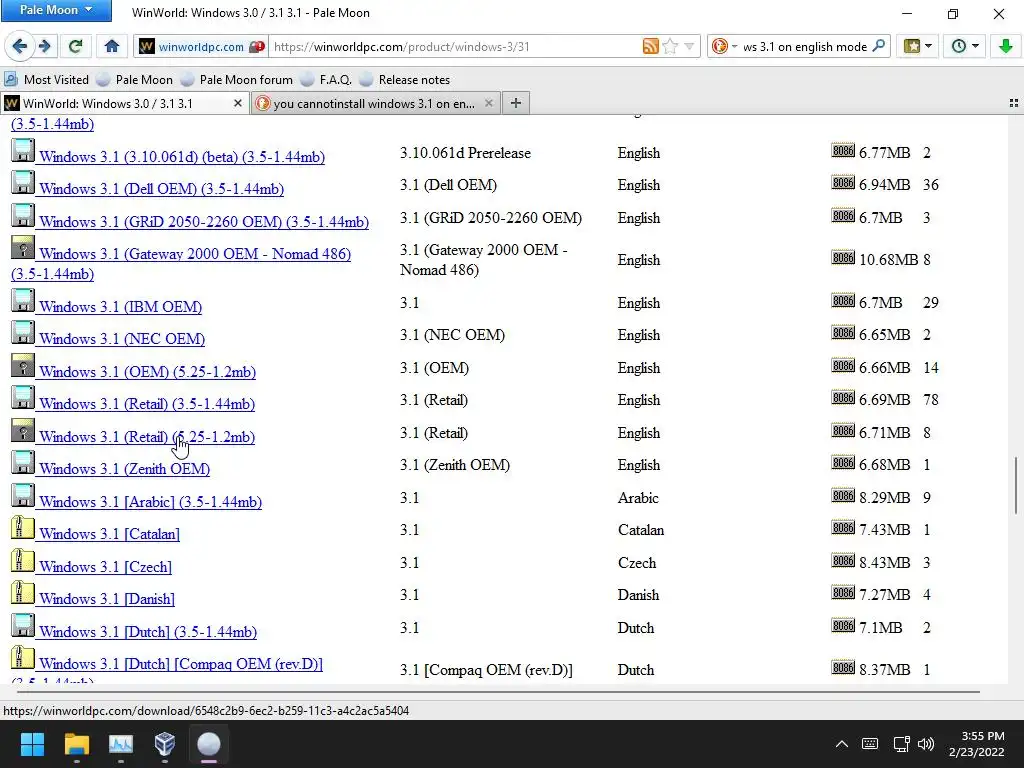
Task: Open the Pale Moon taskbar icon
Action: point(209,744)
